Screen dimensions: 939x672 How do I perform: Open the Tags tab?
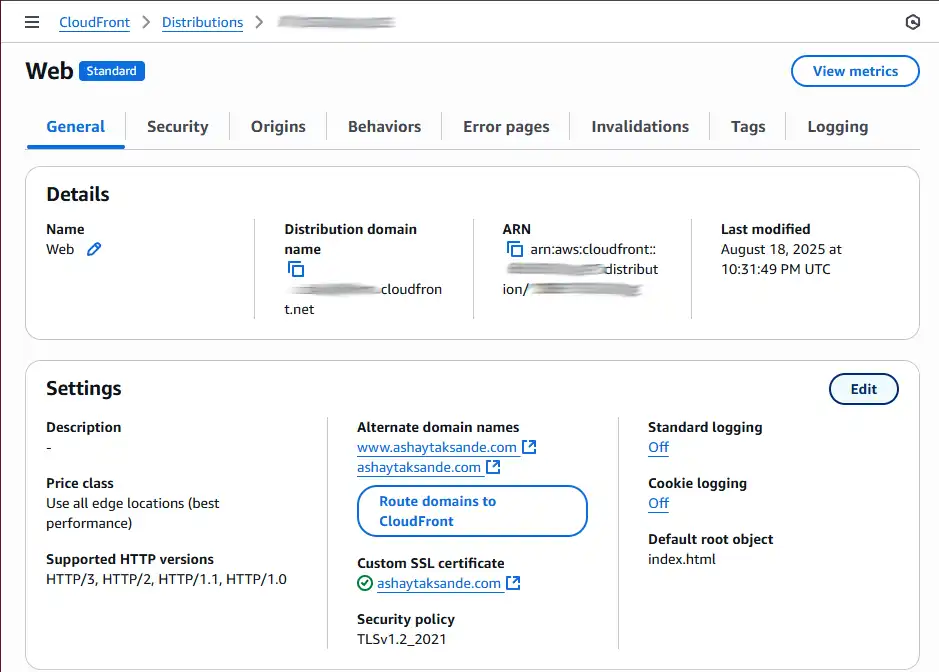pyautogui.click(x=748, y=127)
